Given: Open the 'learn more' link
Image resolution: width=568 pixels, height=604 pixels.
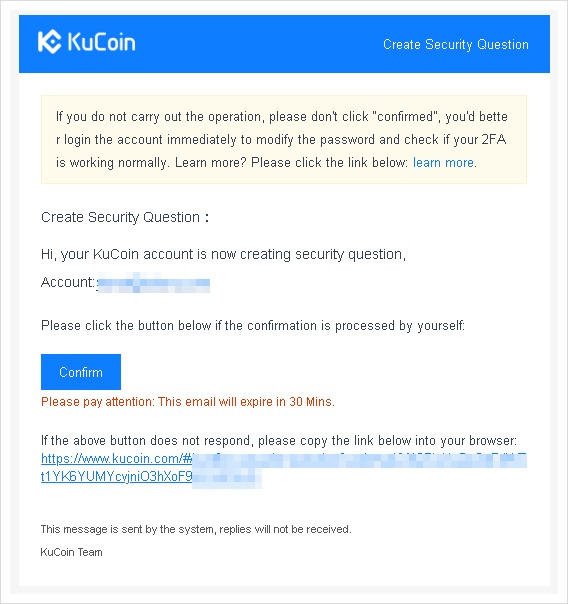Looking at the screenshot, I should coord(443,163).
